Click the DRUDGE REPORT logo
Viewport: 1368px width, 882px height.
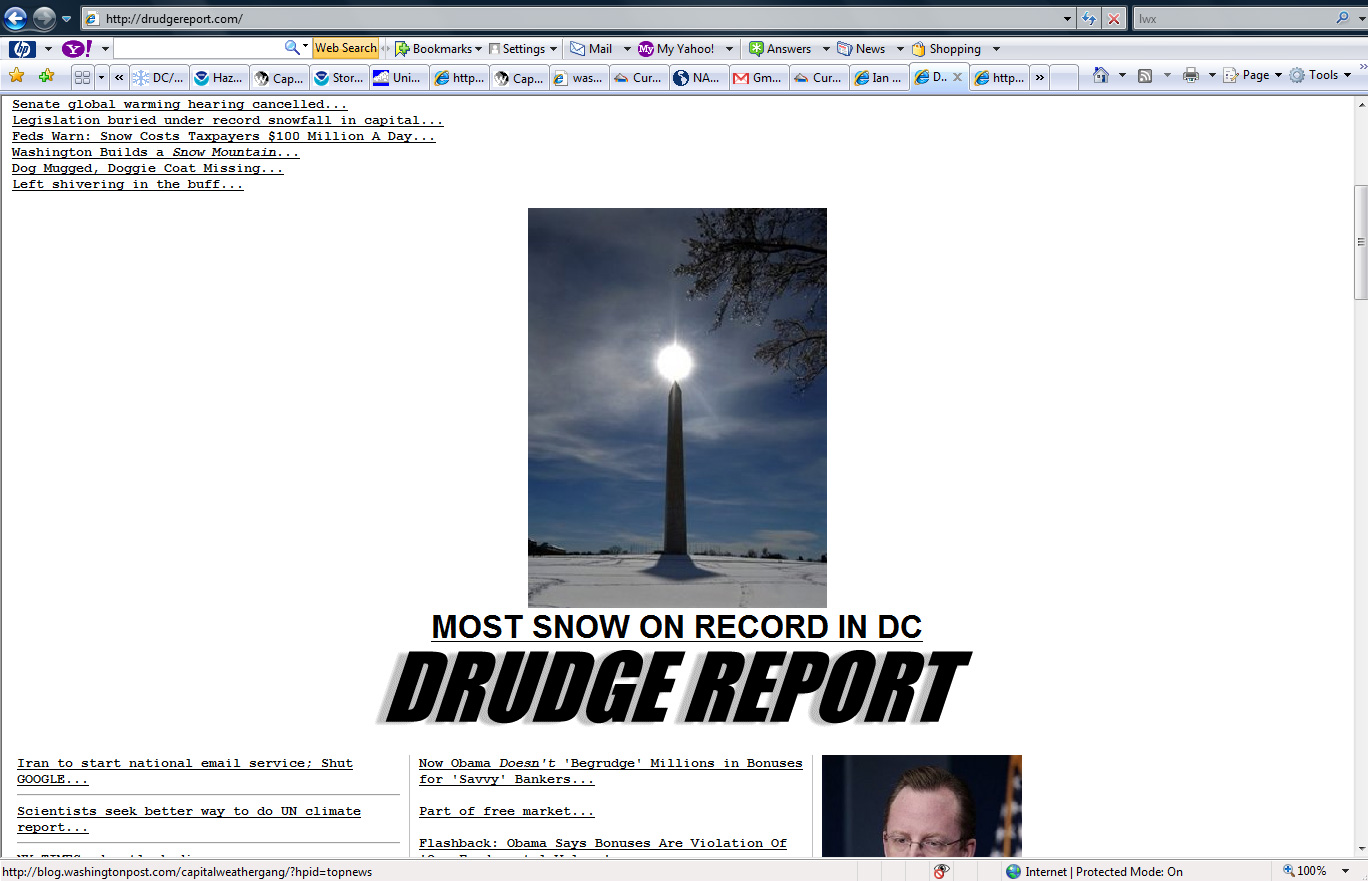click(x=674, y=688)
